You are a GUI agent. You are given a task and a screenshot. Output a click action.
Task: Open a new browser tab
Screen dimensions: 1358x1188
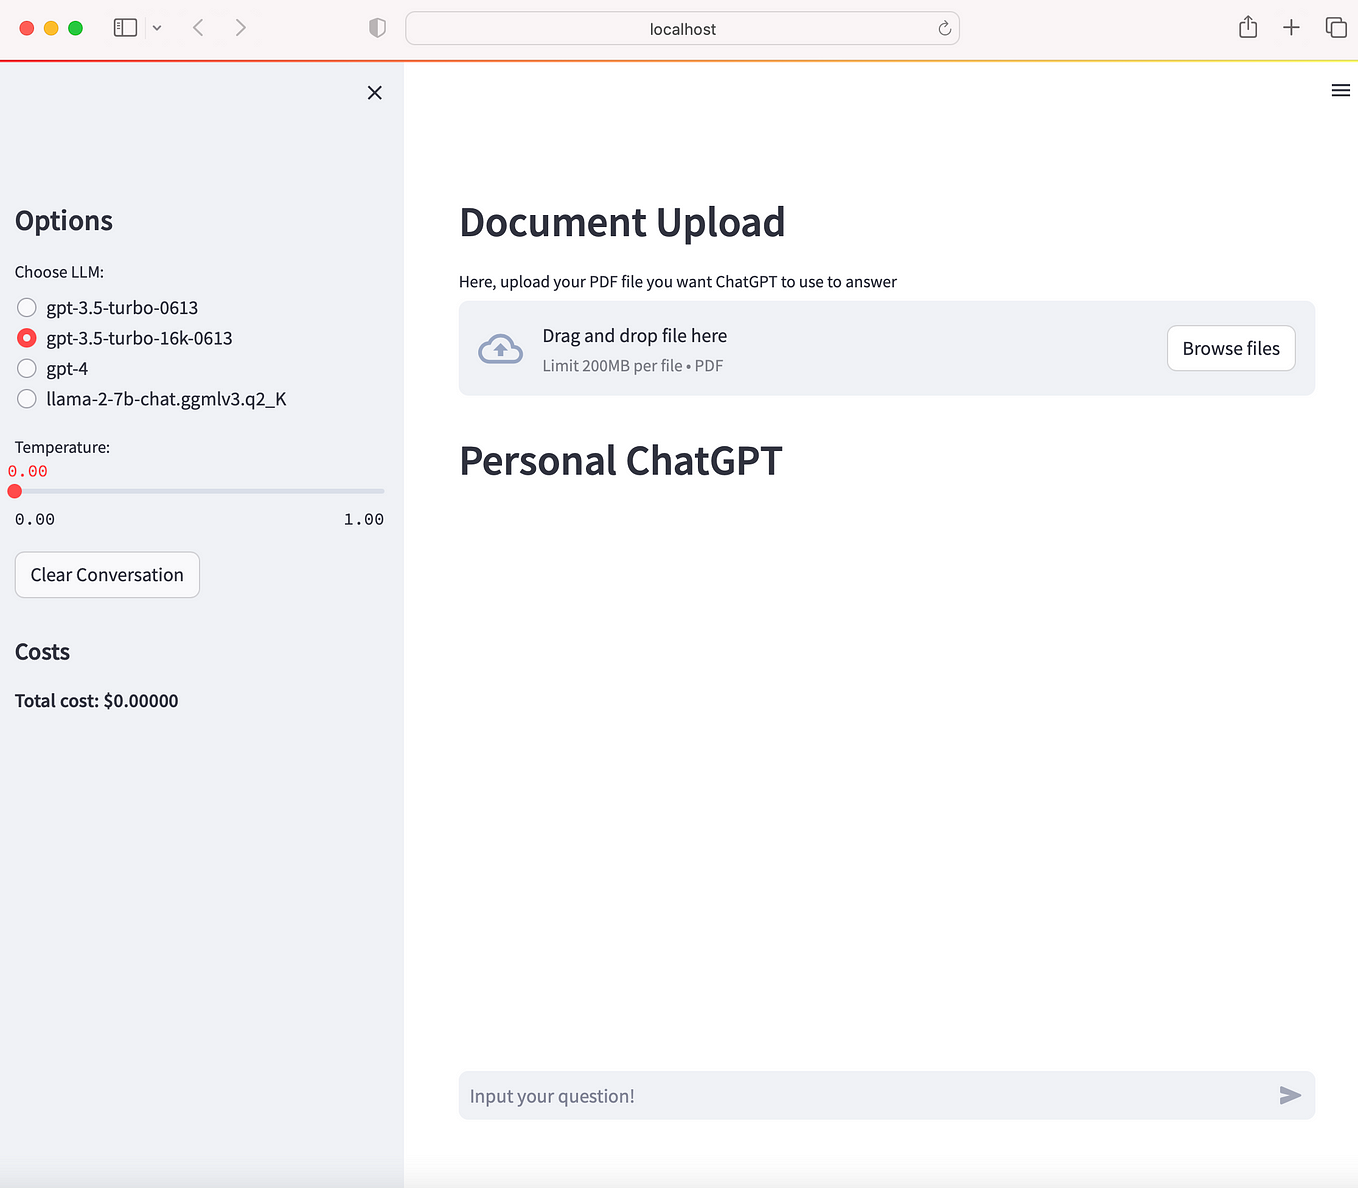click(1291, 27)
